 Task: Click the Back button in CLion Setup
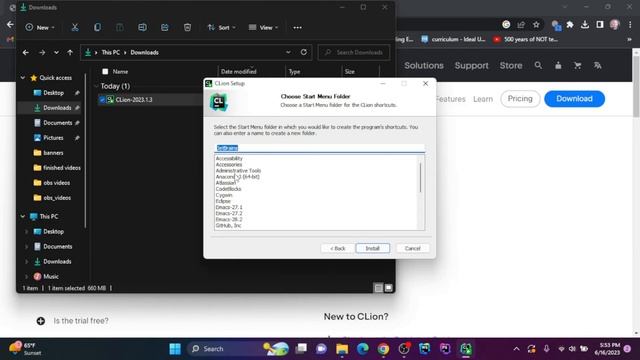click(338, 248)
